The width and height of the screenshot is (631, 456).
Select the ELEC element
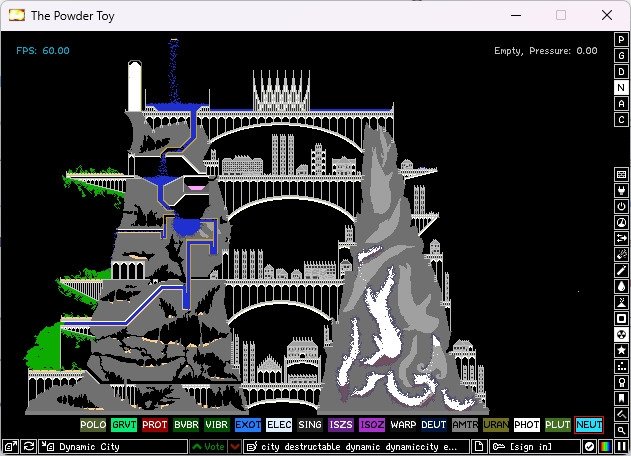point(279,425)
